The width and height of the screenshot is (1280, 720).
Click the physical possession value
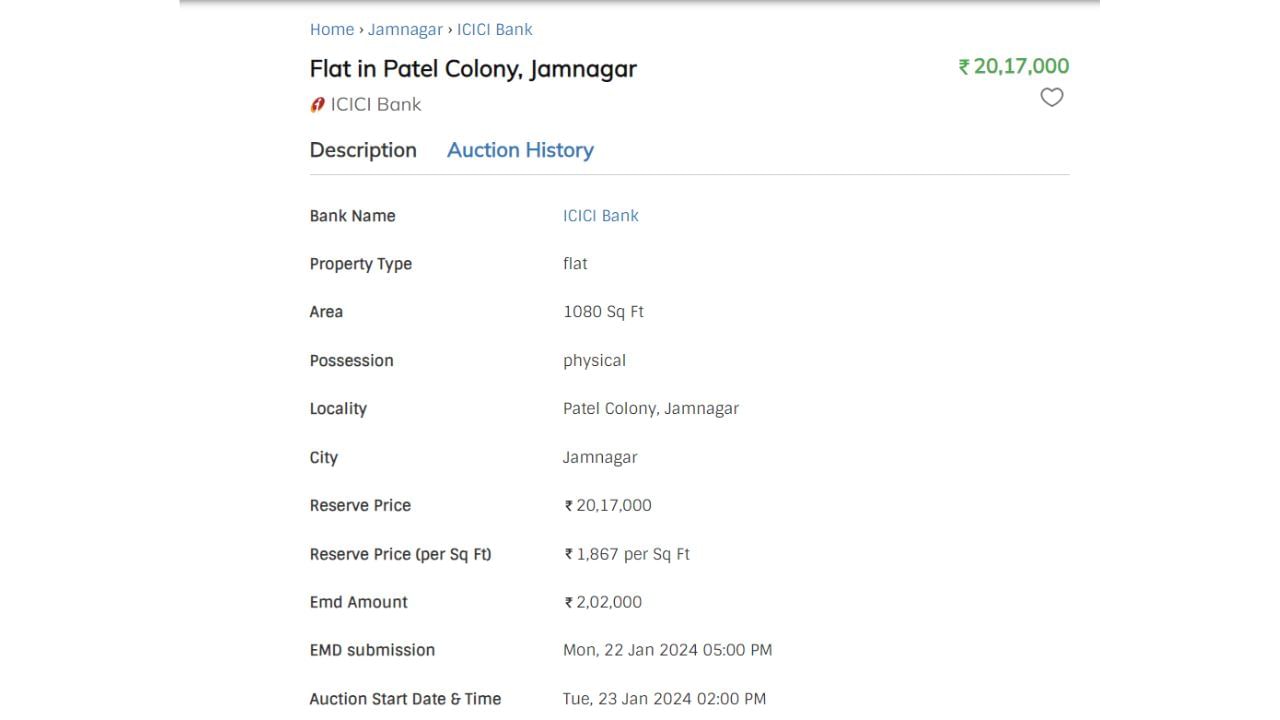click(594, 360)
